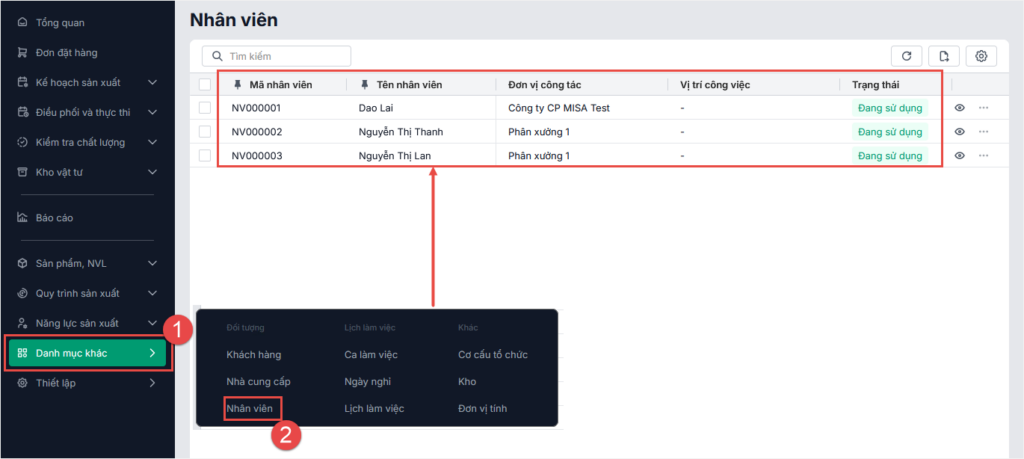Screen dimensions: 1024x459
Task: Click Phân xưởng 1 in Nguyễn Thị Thanh row
Action: [539, 132]
